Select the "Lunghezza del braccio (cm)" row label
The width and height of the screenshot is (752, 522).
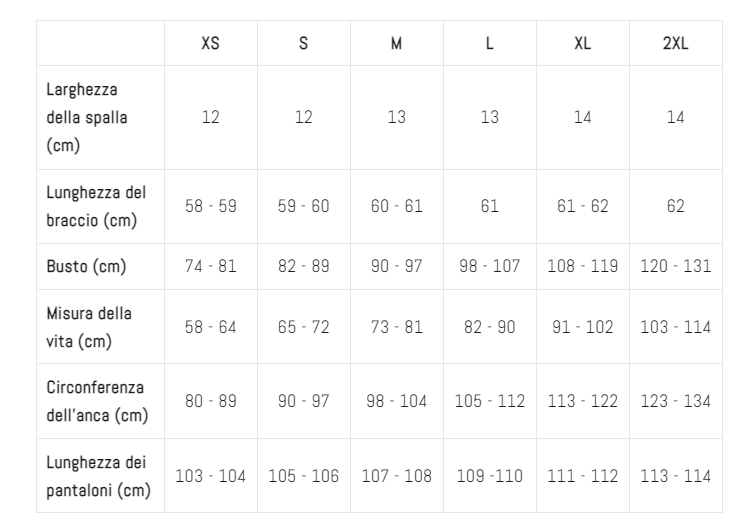click(96, 206)
